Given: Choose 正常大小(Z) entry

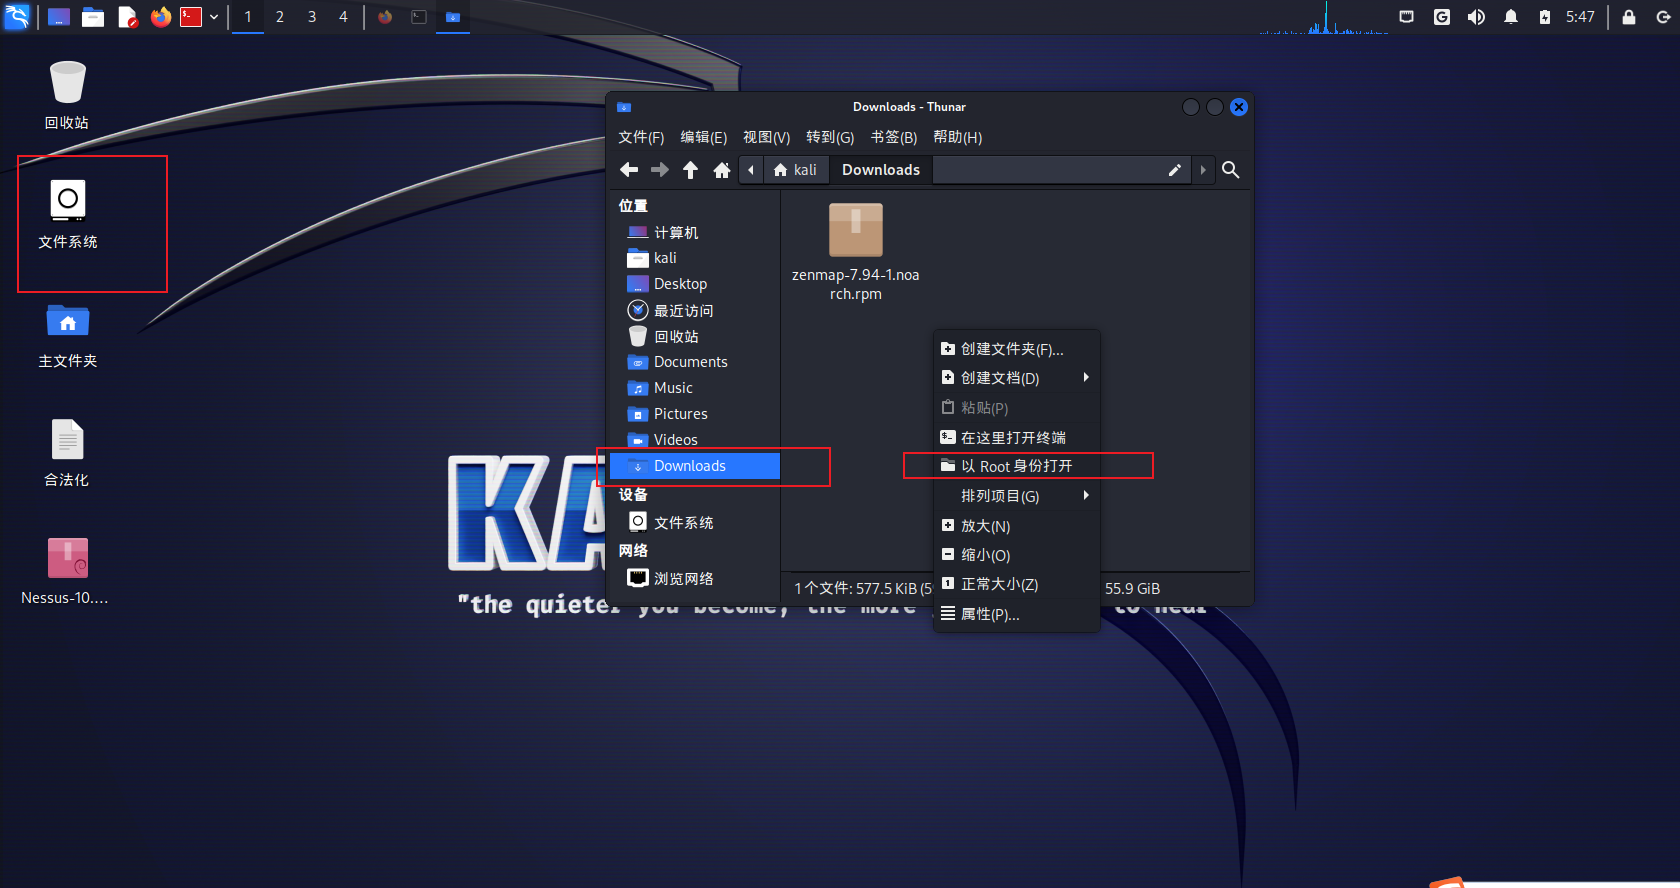Looking at the screenshot, I should coord(1016,584).
